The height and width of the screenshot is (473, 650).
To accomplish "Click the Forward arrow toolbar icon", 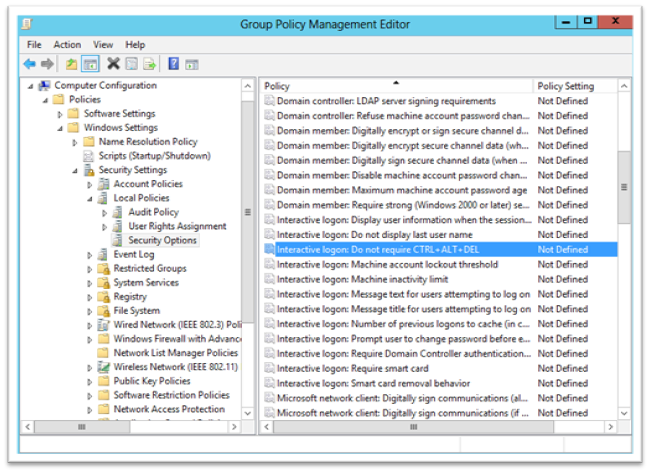I will 48,64.
